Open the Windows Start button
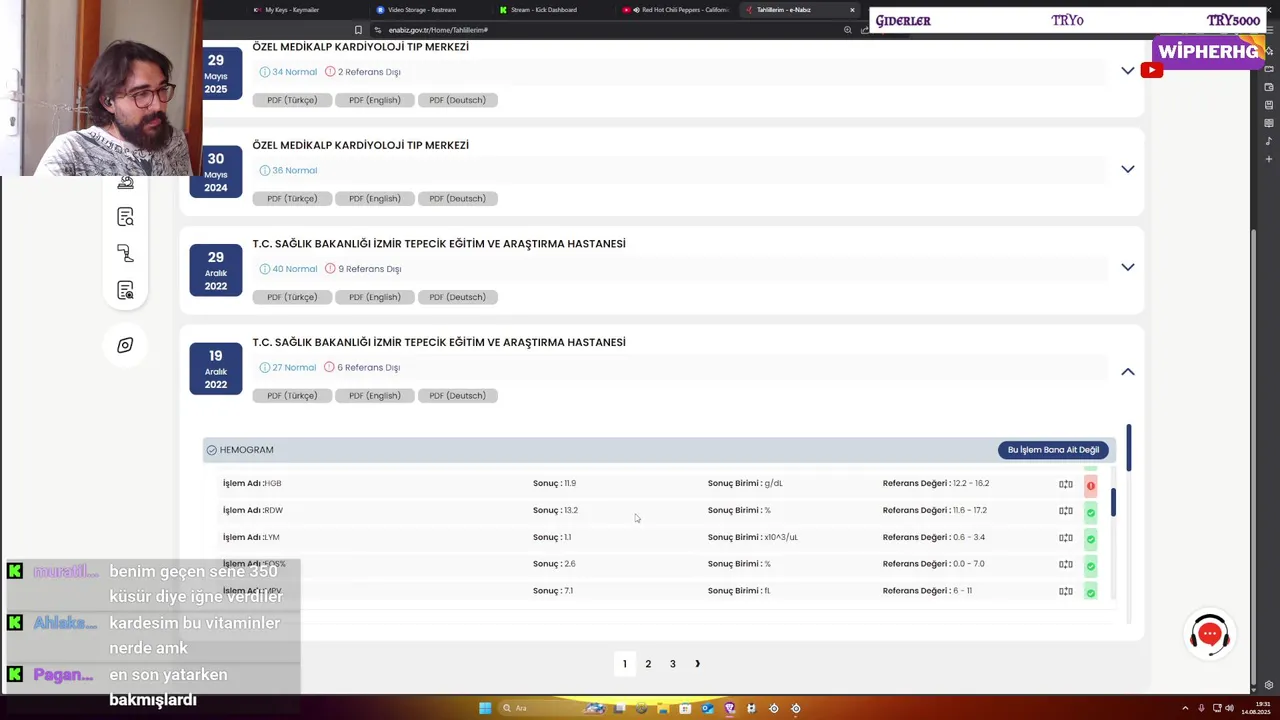 point(485,708)
